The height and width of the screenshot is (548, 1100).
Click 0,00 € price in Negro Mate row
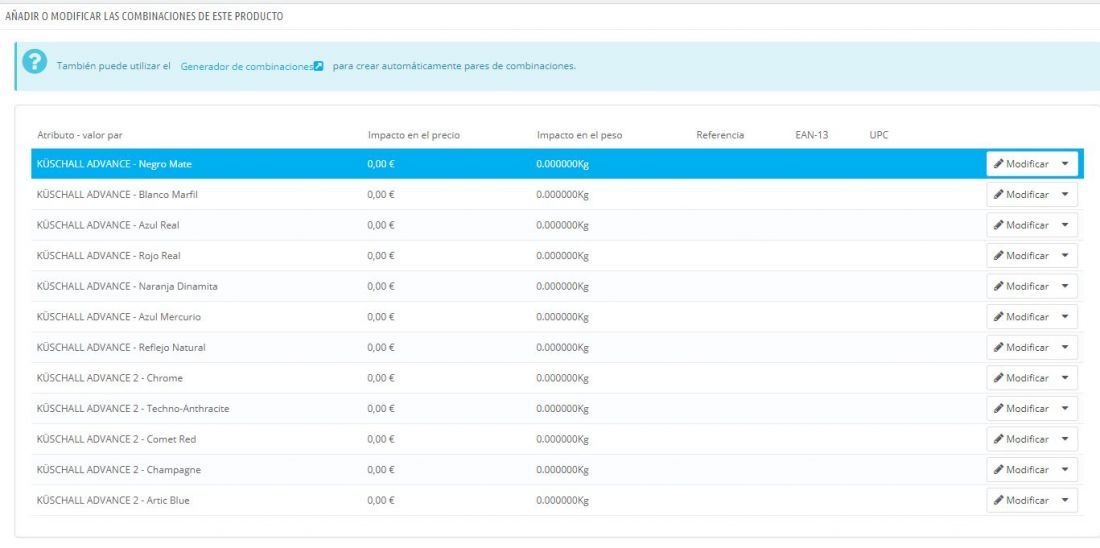(x=381, y=164)
